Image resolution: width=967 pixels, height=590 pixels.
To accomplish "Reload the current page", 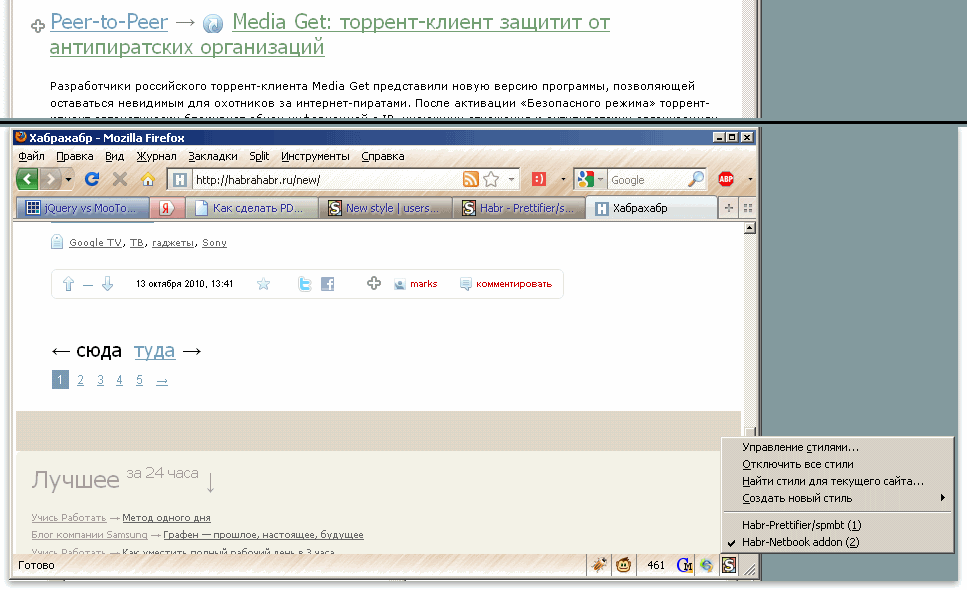I will tap(92, 178).
